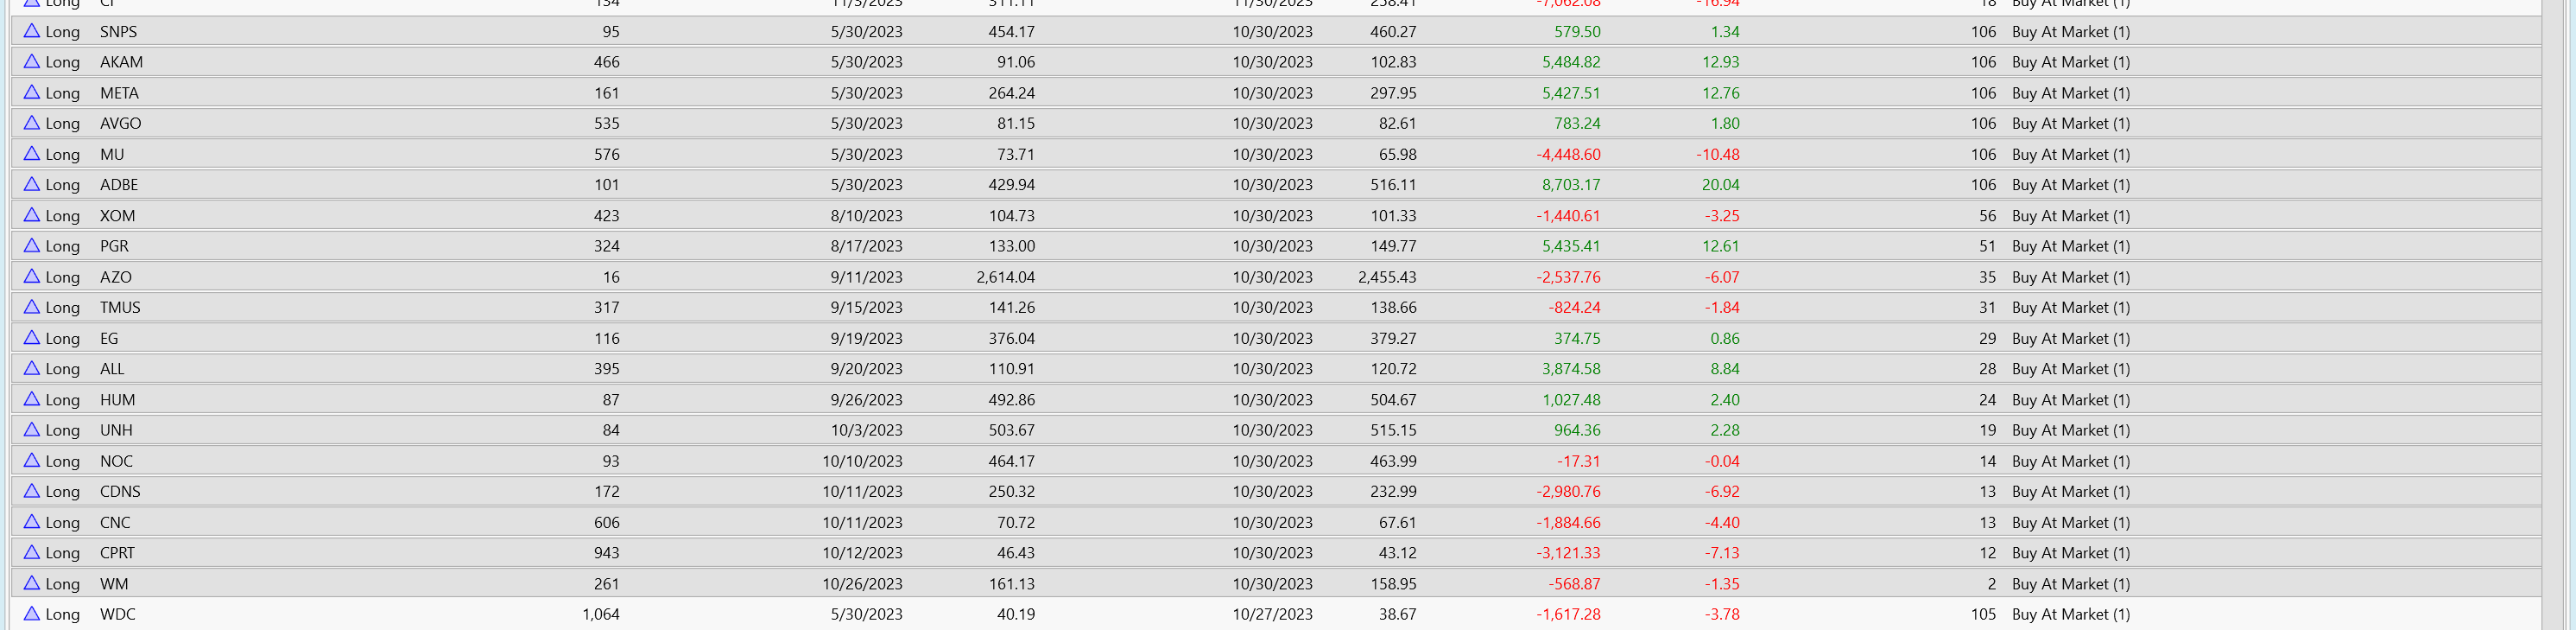The width and height of the screenshot is (2576, 630).
Task: Click the triangle icon beside CDNS
Action: coord(32,491)
